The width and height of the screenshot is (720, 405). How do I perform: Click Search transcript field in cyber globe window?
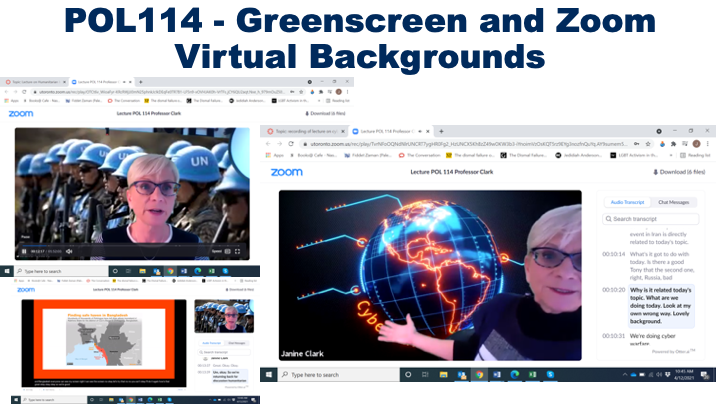click(x=651, y=219)
